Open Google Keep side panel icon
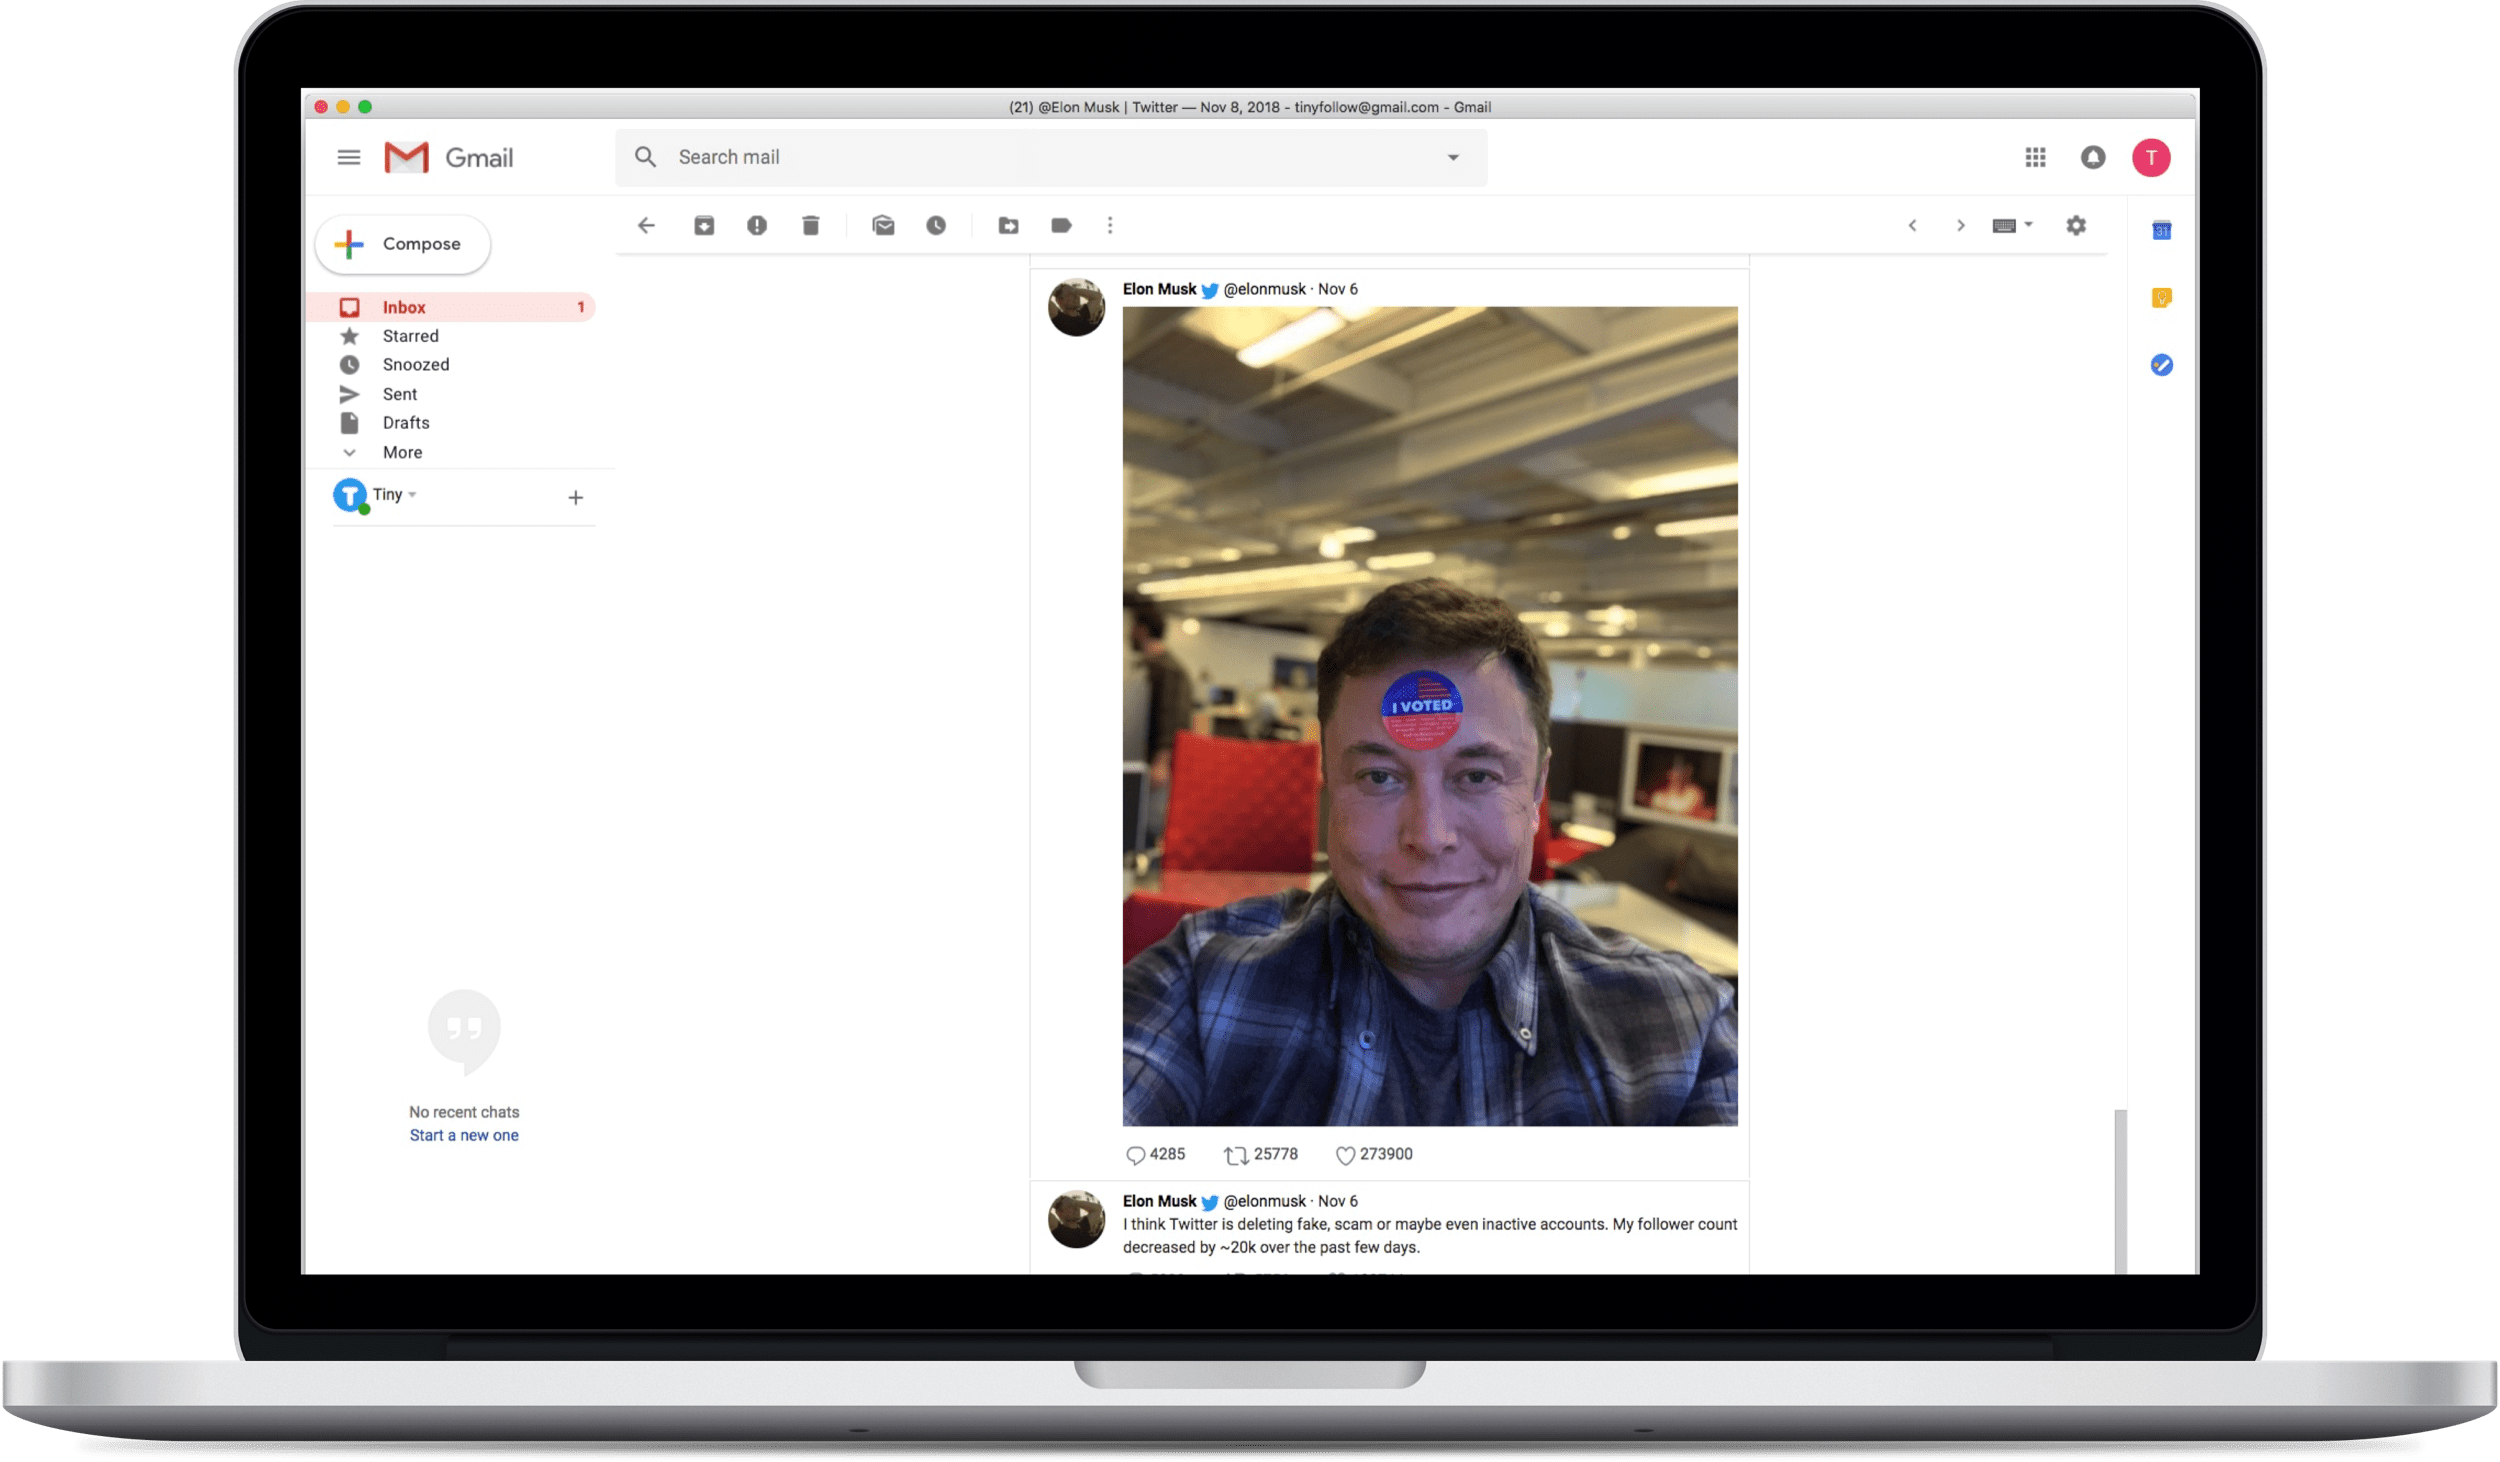2500x1462 pixels. [x=2161, y=298]
